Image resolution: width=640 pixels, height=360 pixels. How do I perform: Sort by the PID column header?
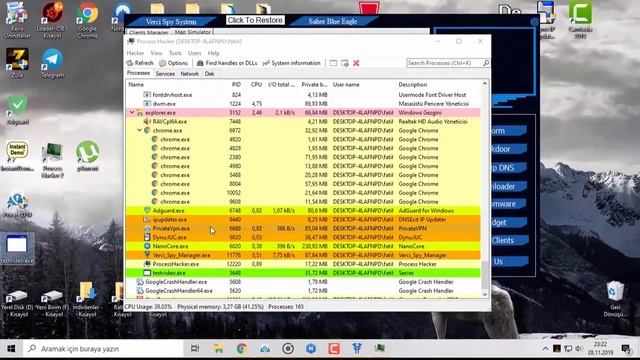point(236,84)
